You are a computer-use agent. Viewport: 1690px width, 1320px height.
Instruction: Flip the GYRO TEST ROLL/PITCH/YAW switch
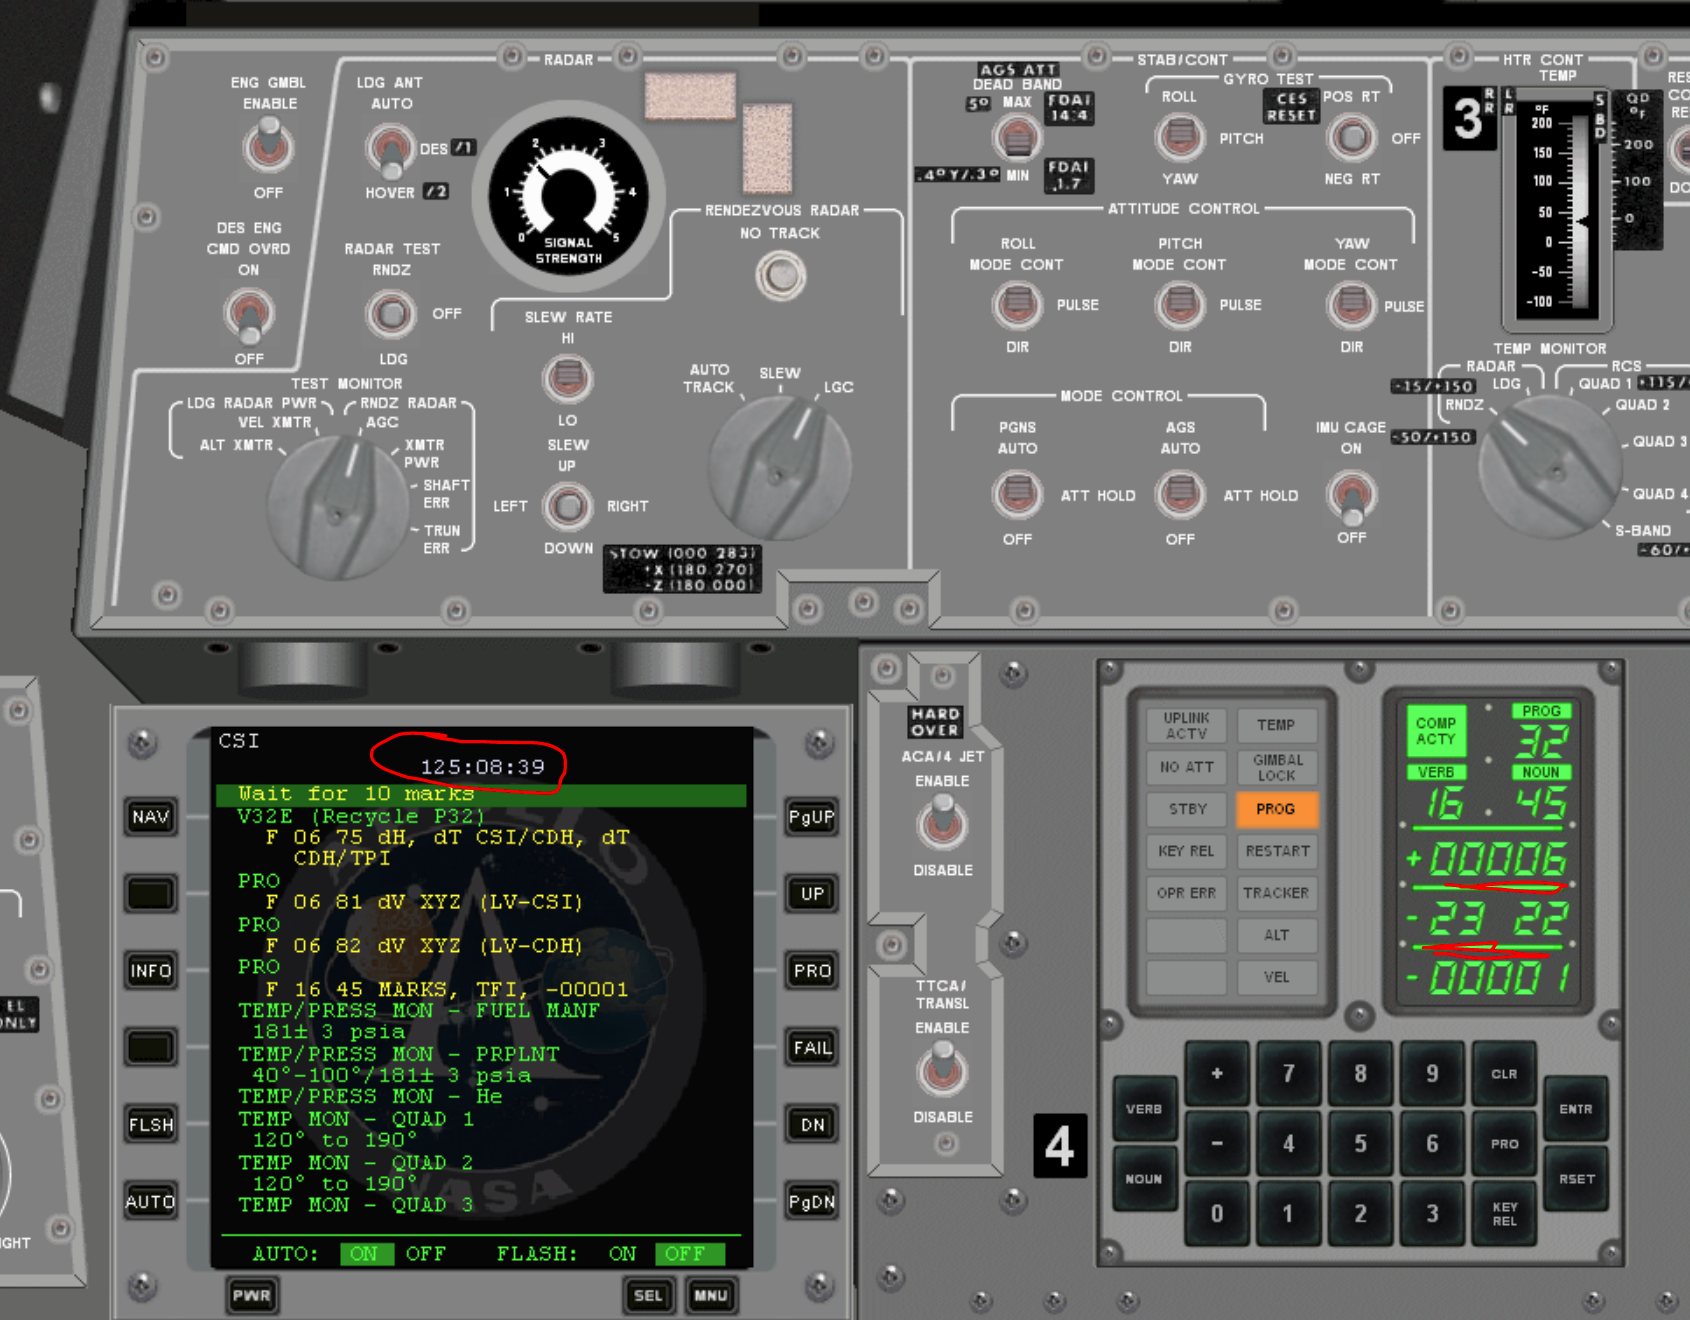pyautogui.click(x=1180, y=137)
